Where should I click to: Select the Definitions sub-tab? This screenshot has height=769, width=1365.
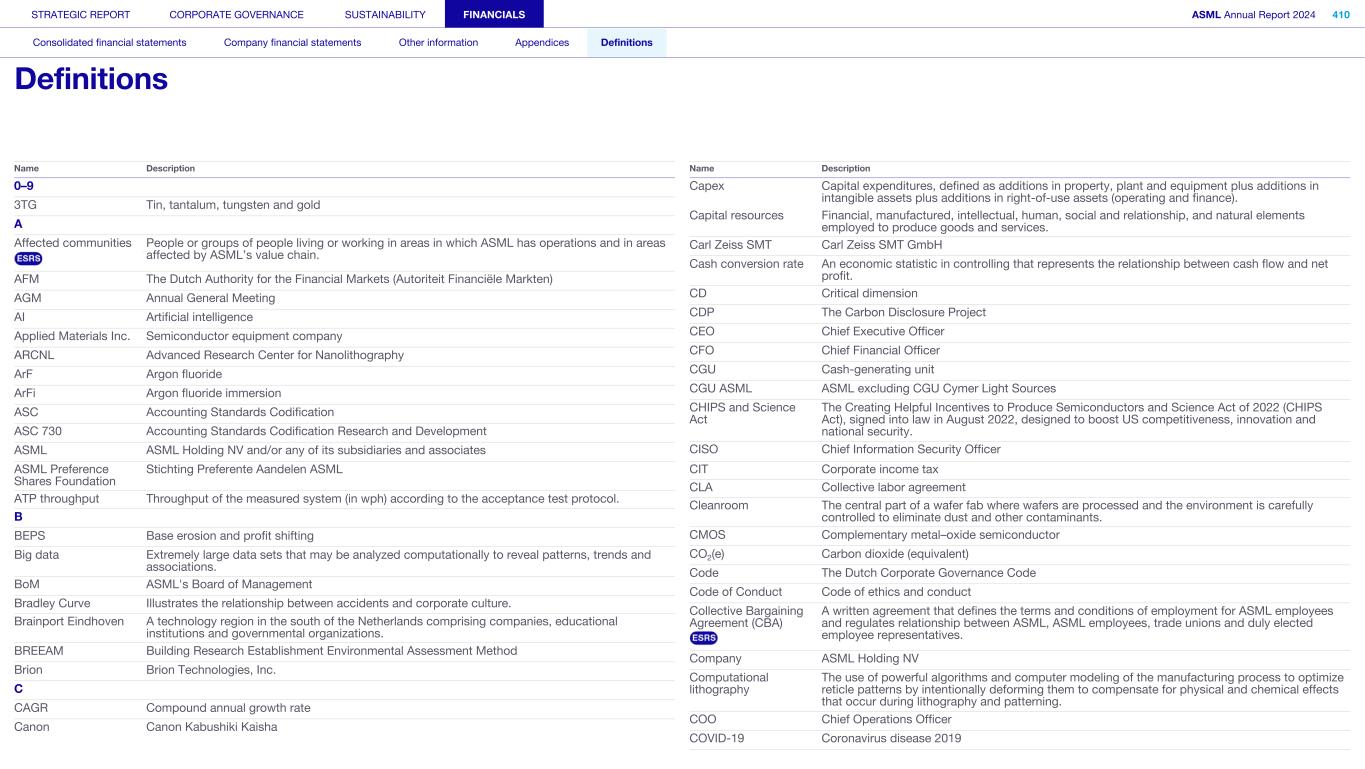[x=626, y=43]
